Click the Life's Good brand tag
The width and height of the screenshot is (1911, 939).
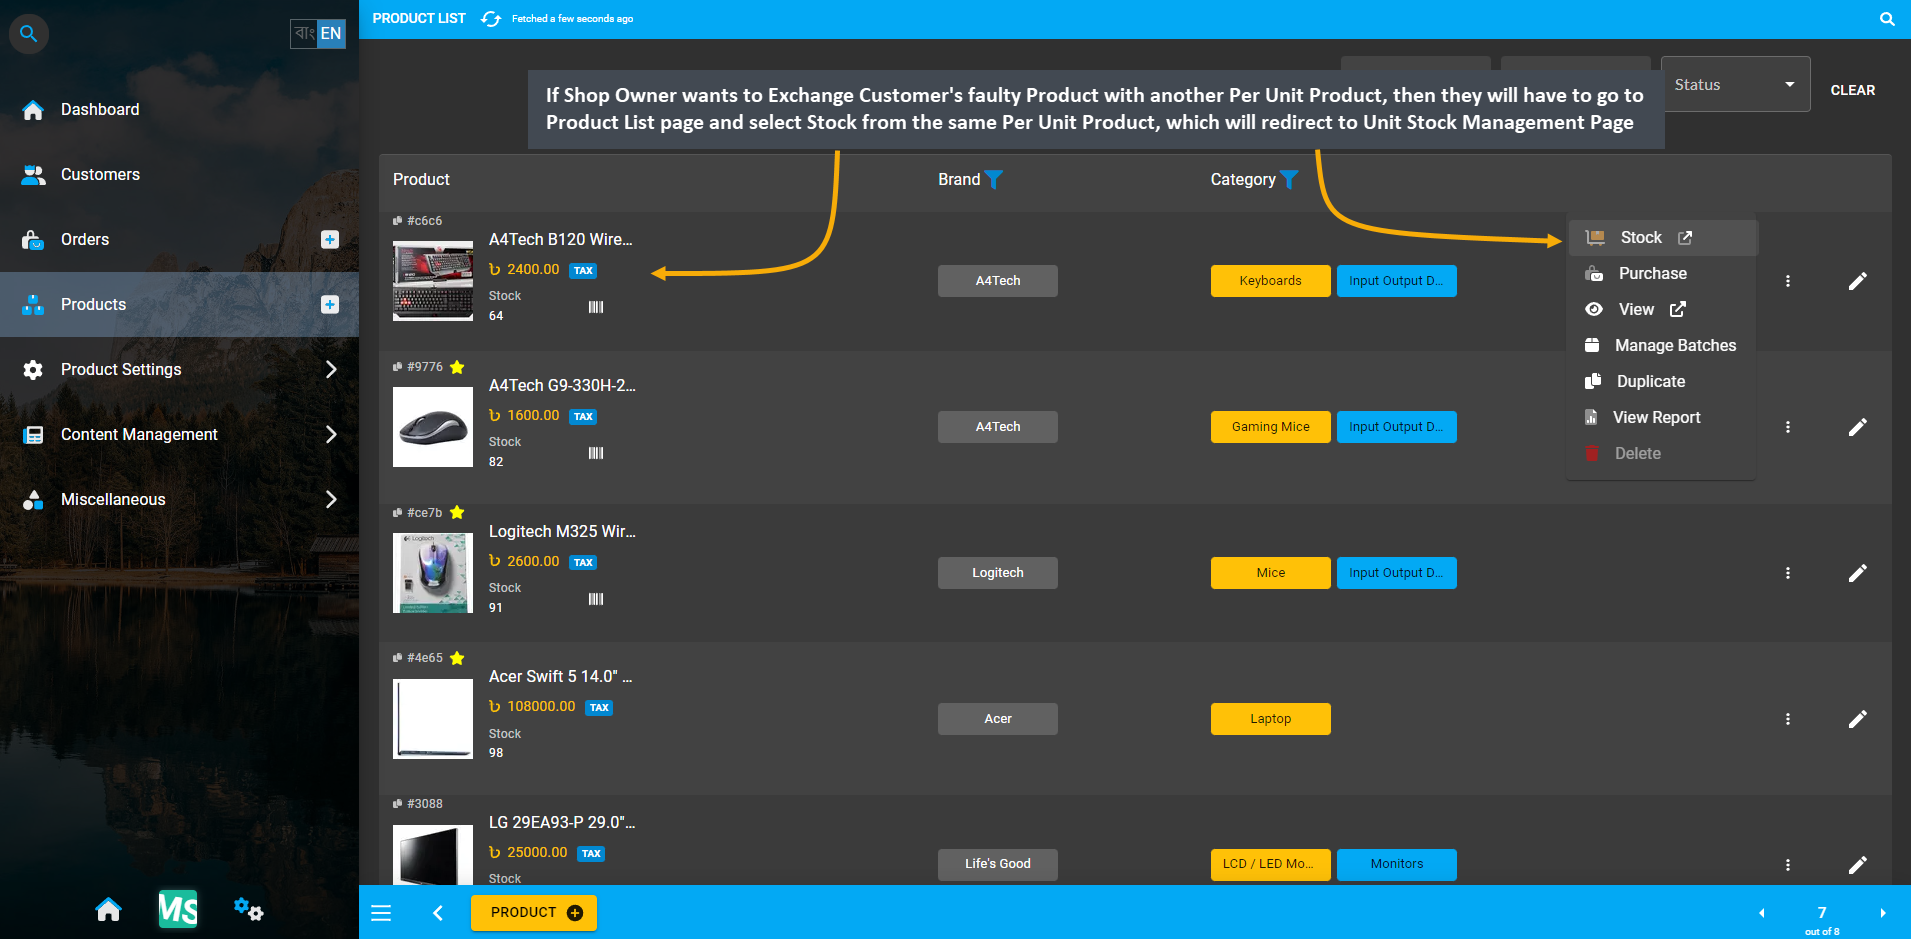pyautogui.click(x=998, y=864)
